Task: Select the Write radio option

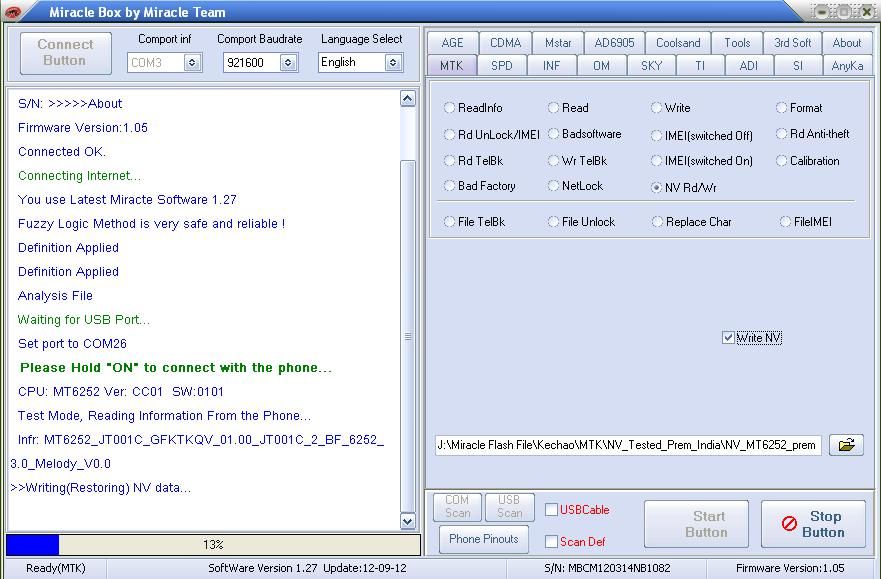Action: pyautogui.click(x=656, y=107)
